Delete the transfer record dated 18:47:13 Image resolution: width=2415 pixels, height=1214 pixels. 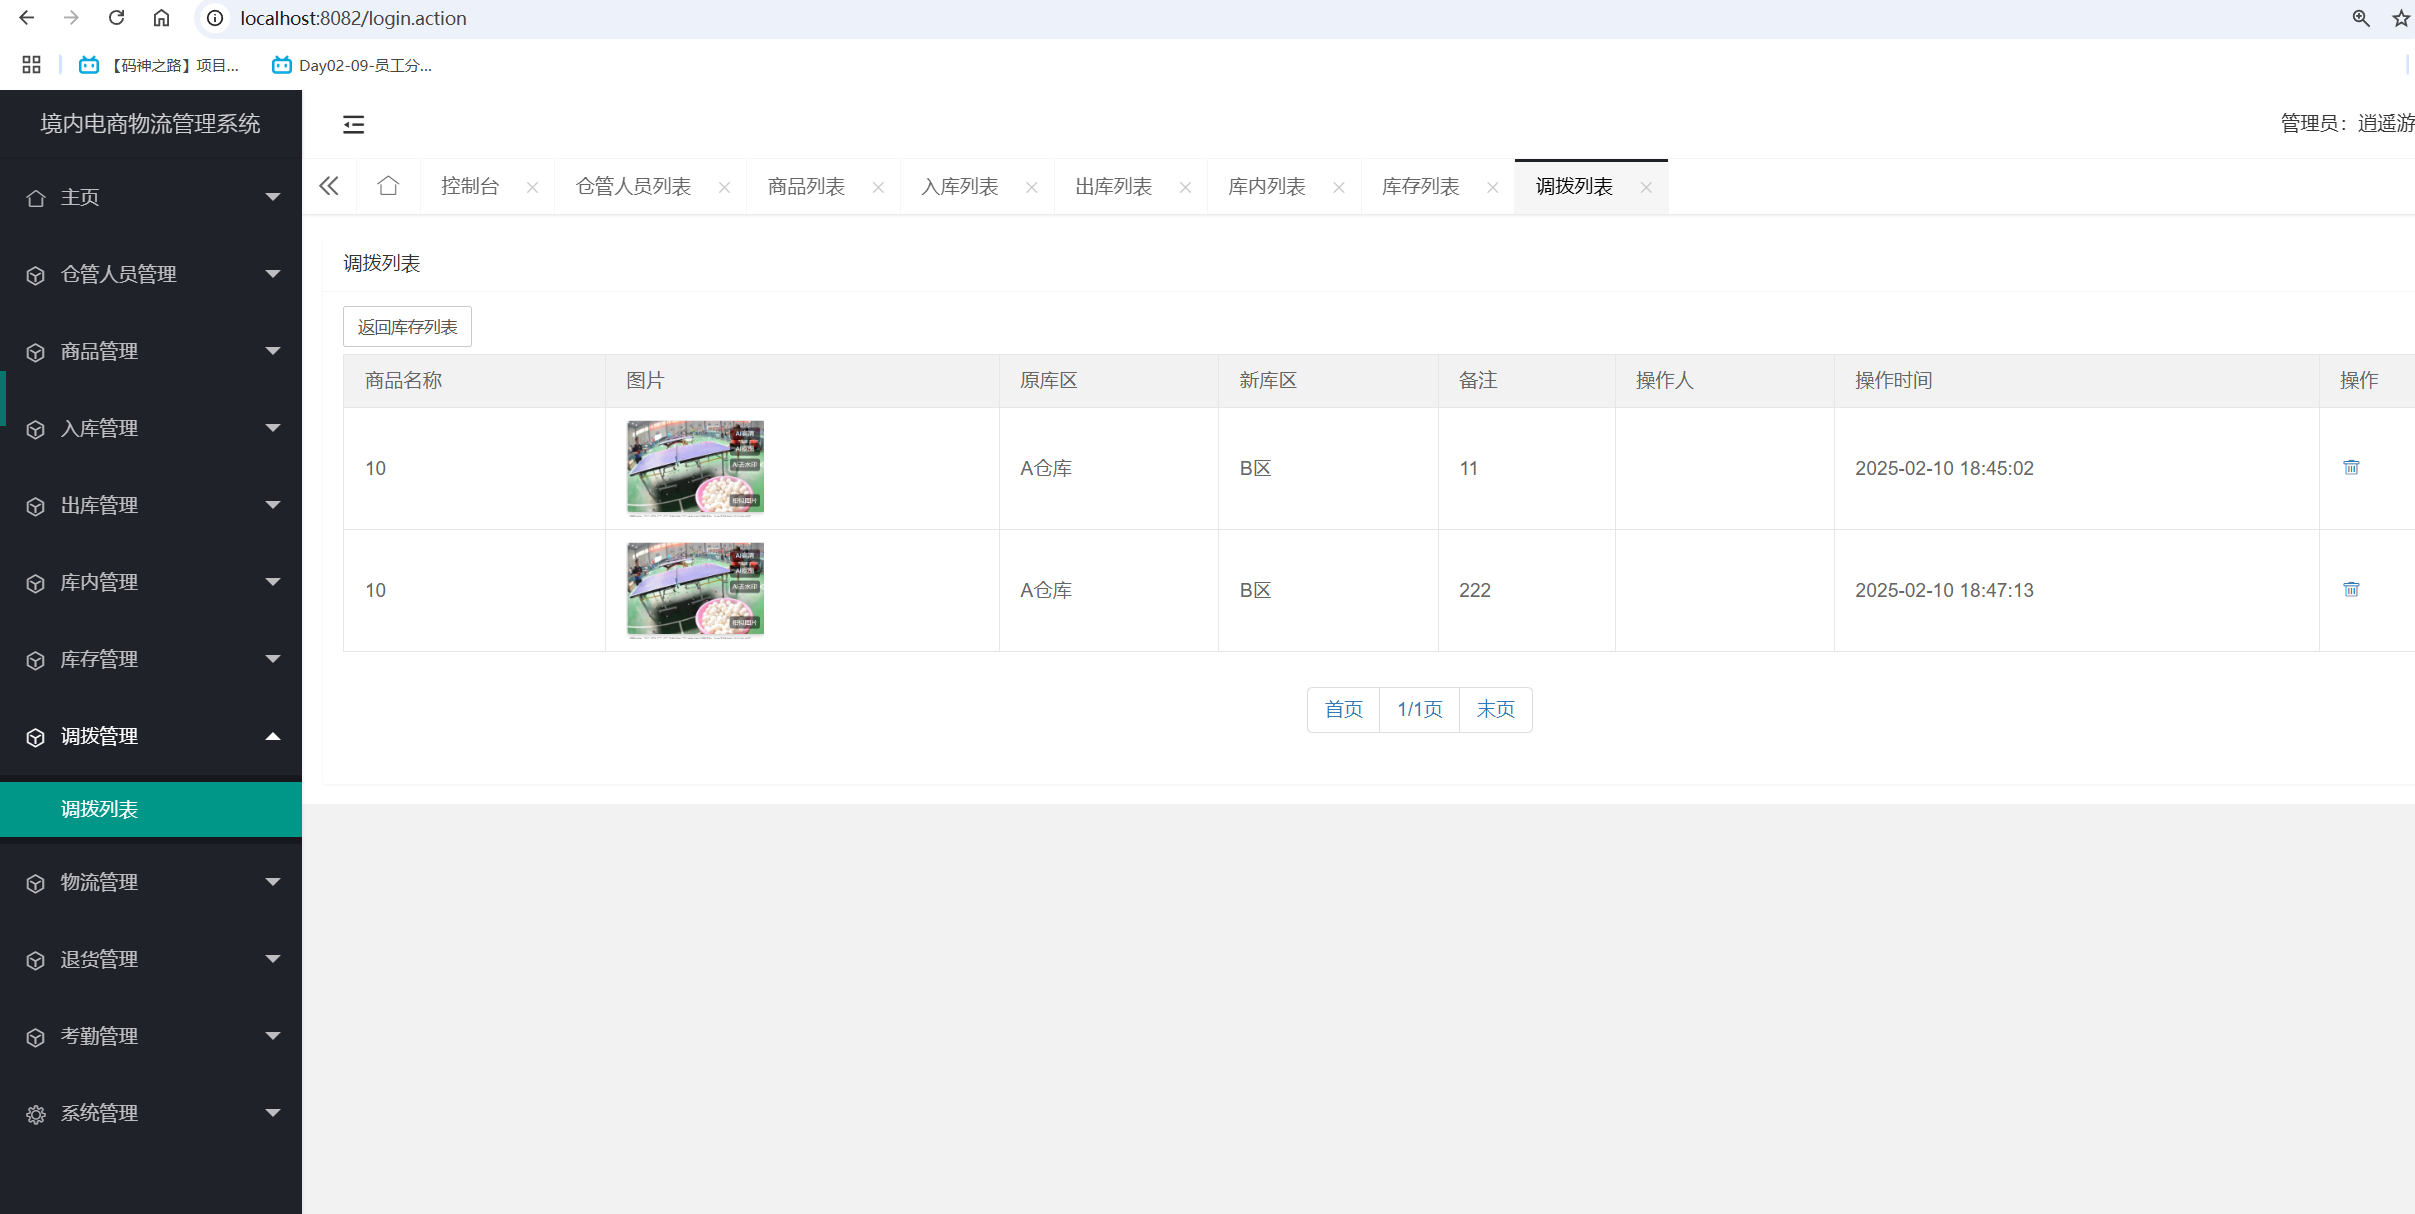click(x=2351, y=589)
